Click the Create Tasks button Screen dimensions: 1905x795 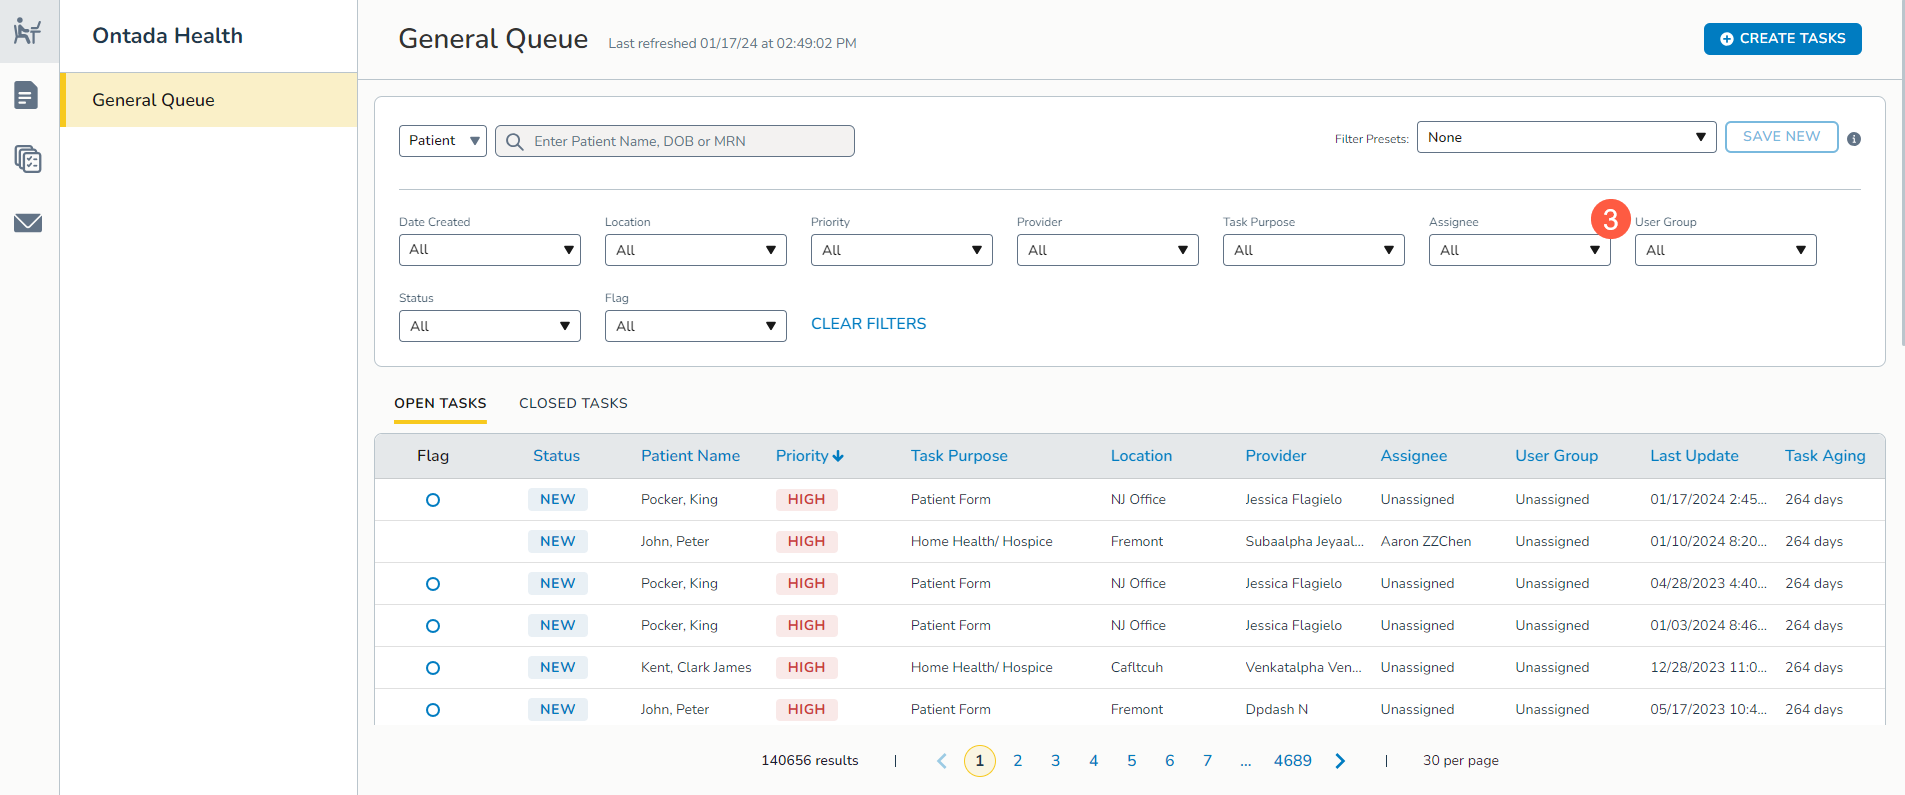[x=1782, y=39]
